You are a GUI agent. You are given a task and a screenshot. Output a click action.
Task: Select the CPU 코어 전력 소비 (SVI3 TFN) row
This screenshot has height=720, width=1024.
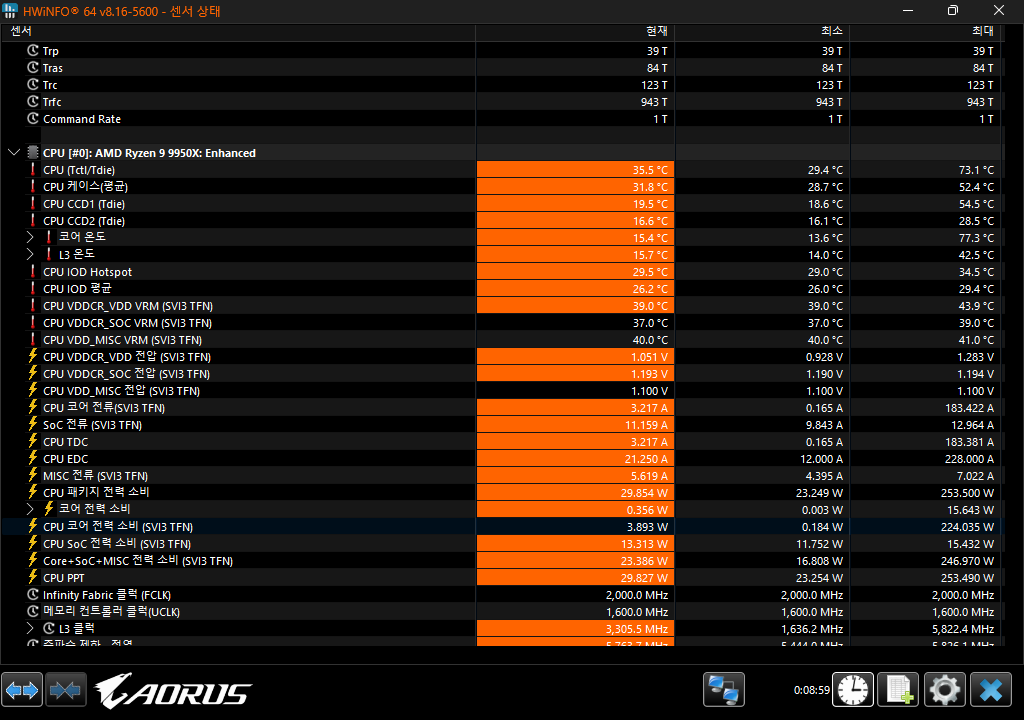pyautogui.click(x=501, y=526)
